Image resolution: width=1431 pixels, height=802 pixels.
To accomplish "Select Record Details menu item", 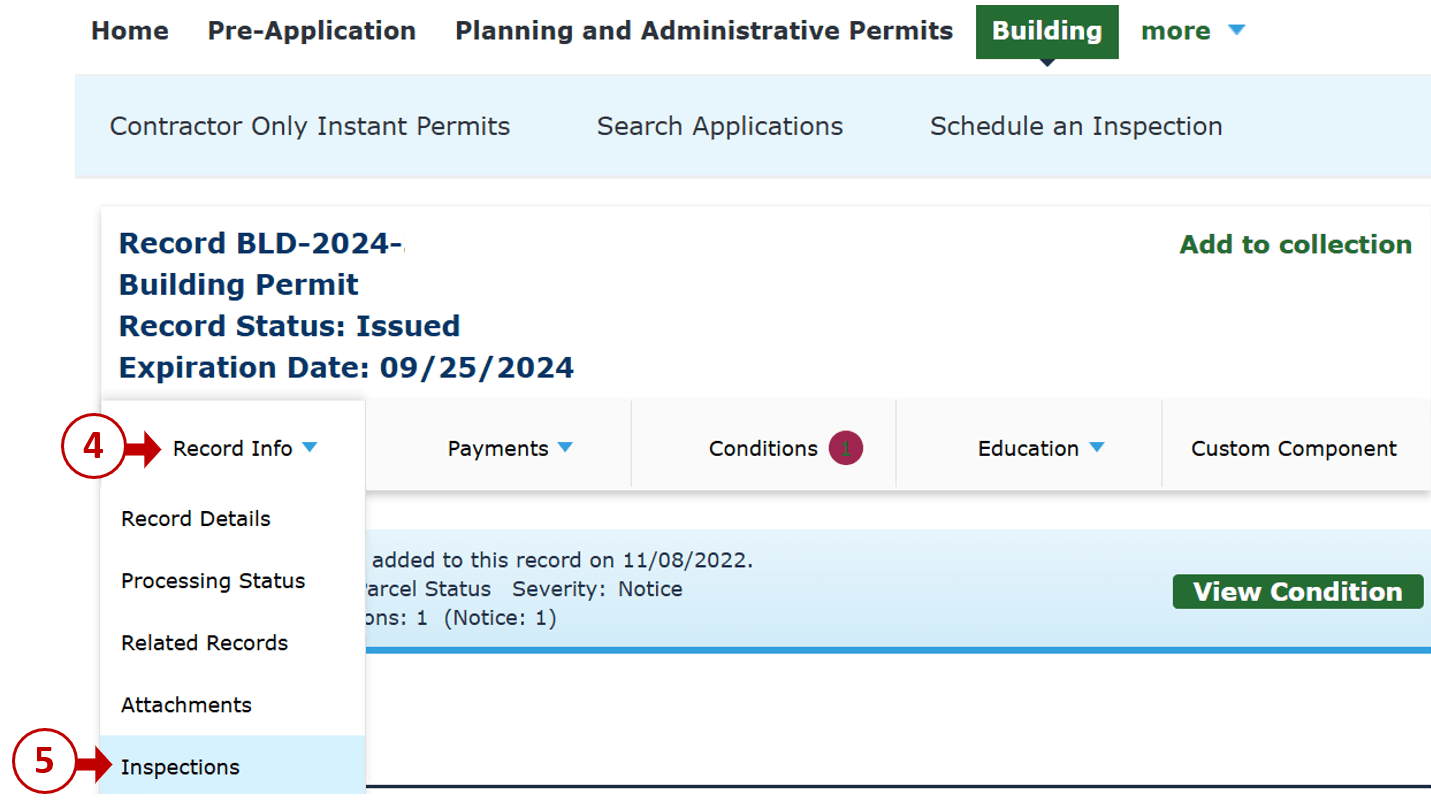I will tap(196, 519).
